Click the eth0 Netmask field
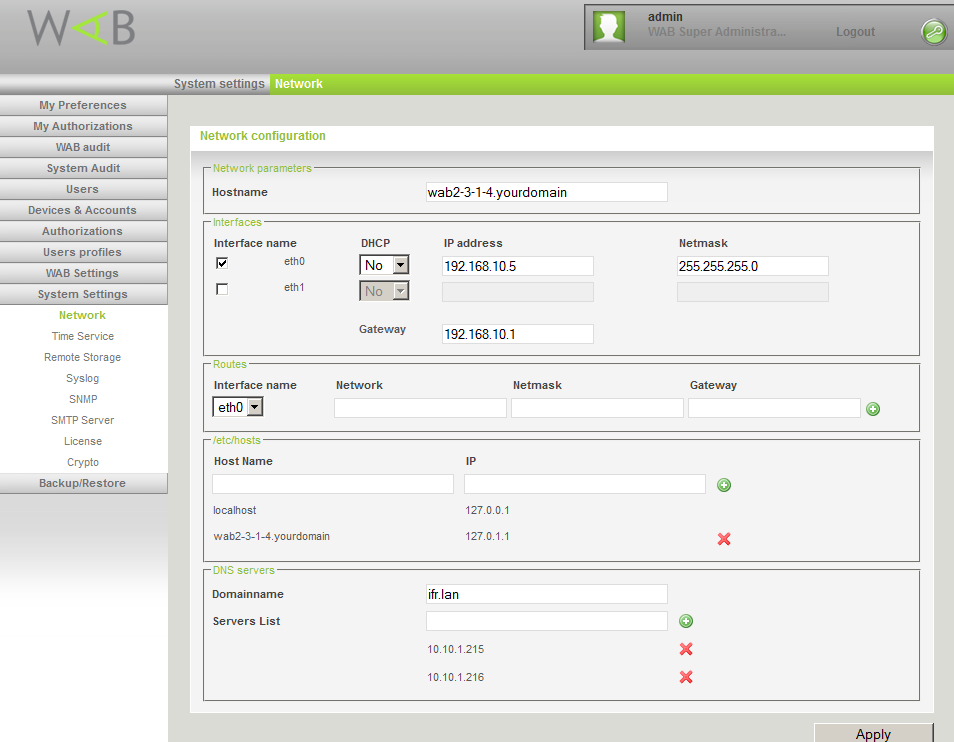 pos(753,266)
